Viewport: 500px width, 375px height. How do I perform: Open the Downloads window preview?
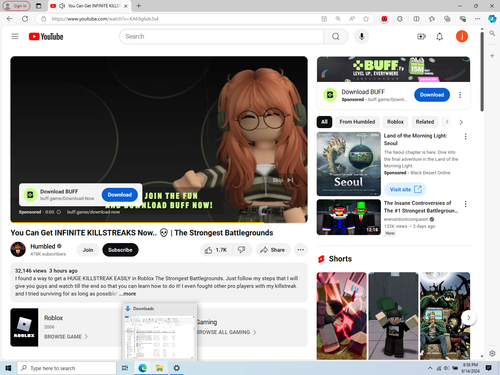pyautogui.click(x=160, y=332)
